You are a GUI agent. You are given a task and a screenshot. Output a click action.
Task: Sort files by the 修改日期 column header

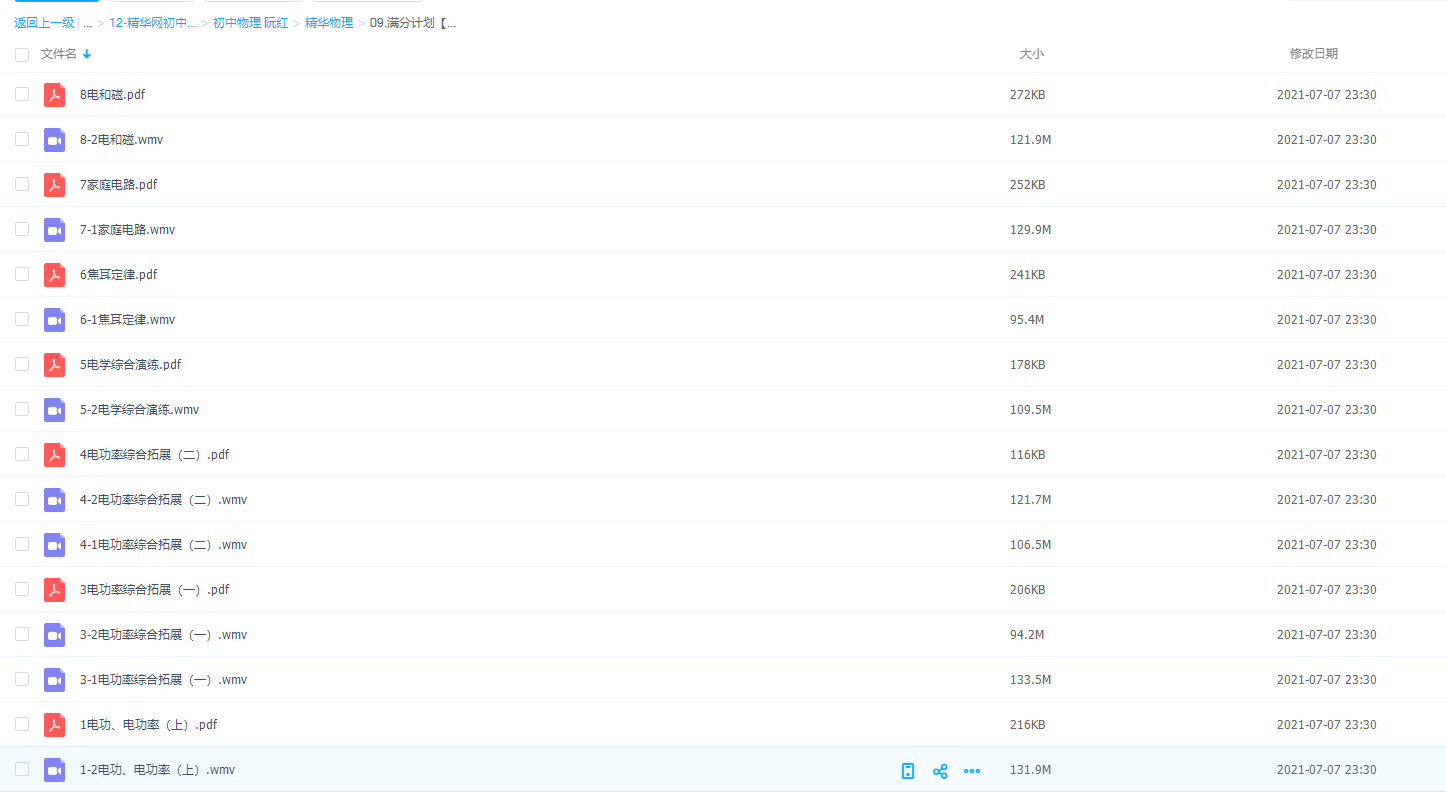[1313, 54]
